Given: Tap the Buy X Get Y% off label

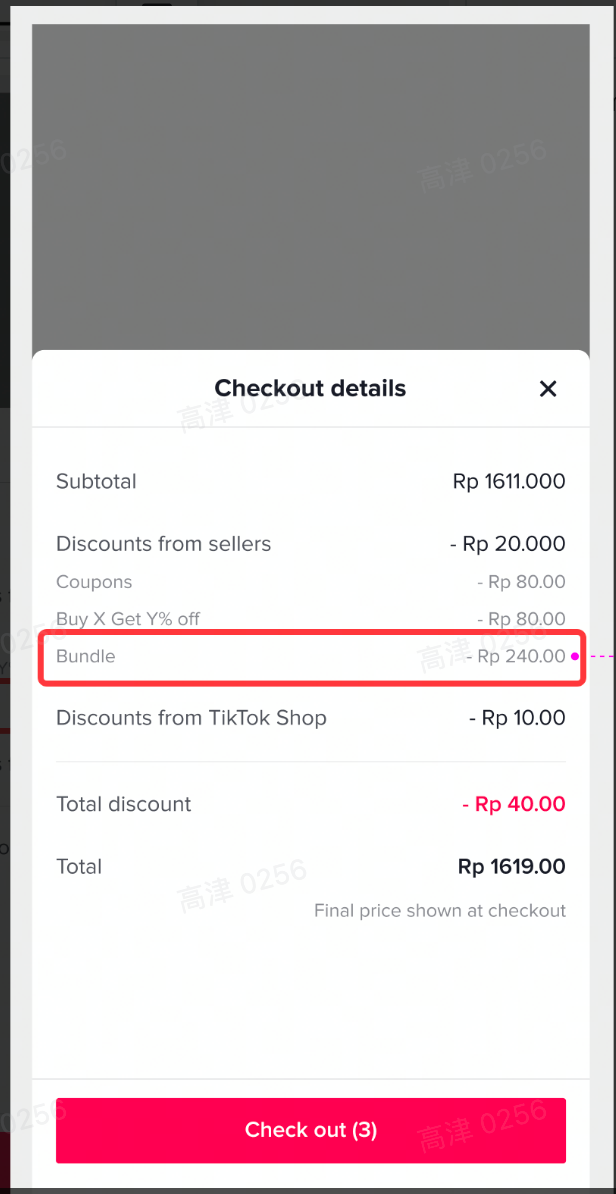Looking at the screenshot, I should coord(128,619).
